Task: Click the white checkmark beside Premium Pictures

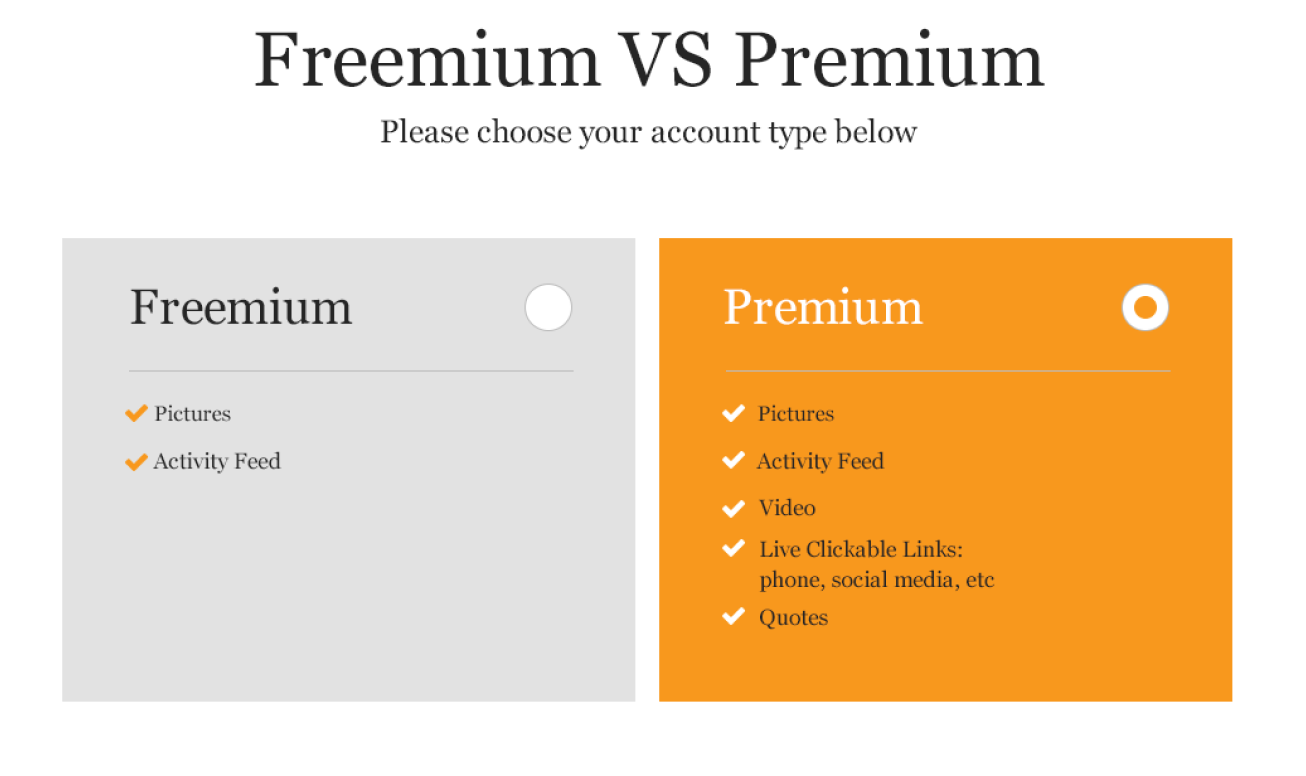Action: click(733, 413)
